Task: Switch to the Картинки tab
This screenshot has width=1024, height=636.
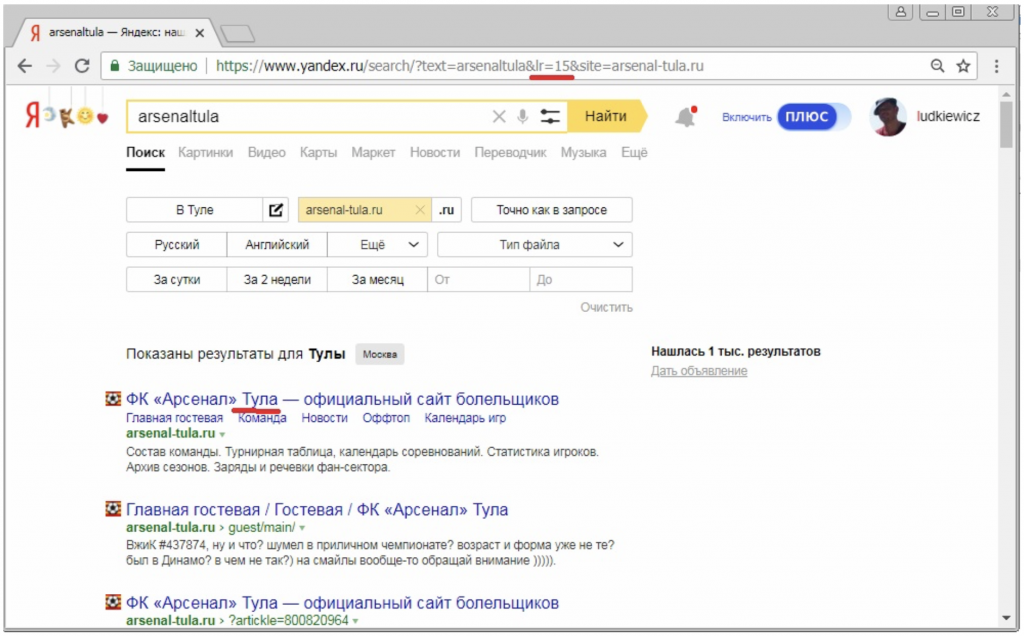Action: (x=206, y=152)
